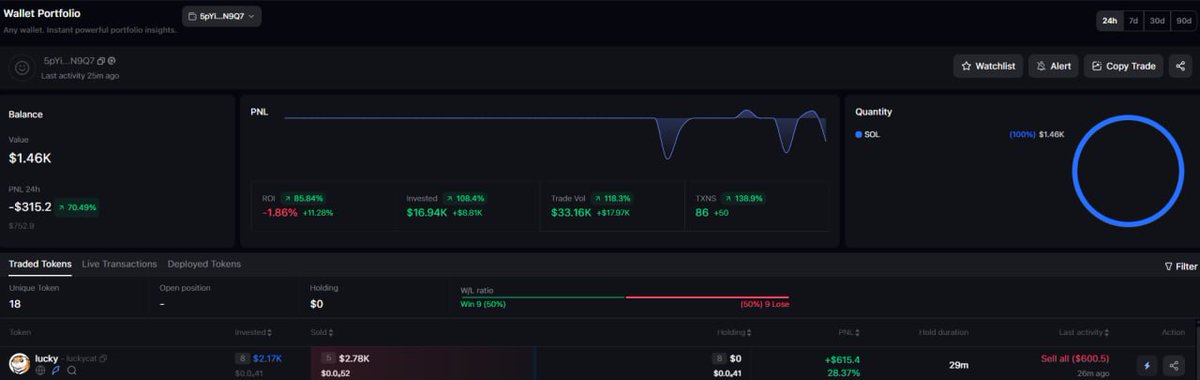The width and height of the screenshot is (1200, 380).
Task: Sort table by Sold column
Action: click(322, 332)
